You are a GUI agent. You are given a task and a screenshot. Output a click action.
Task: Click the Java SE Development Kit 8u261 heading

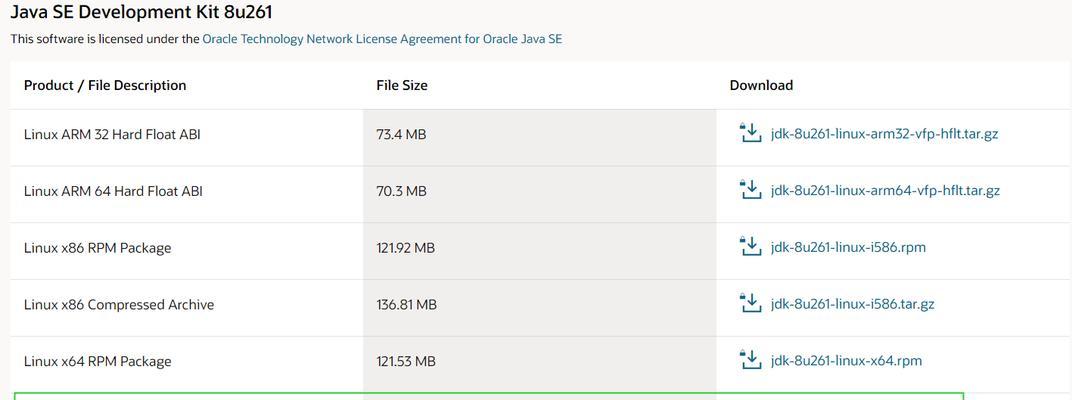click(142, 12)
